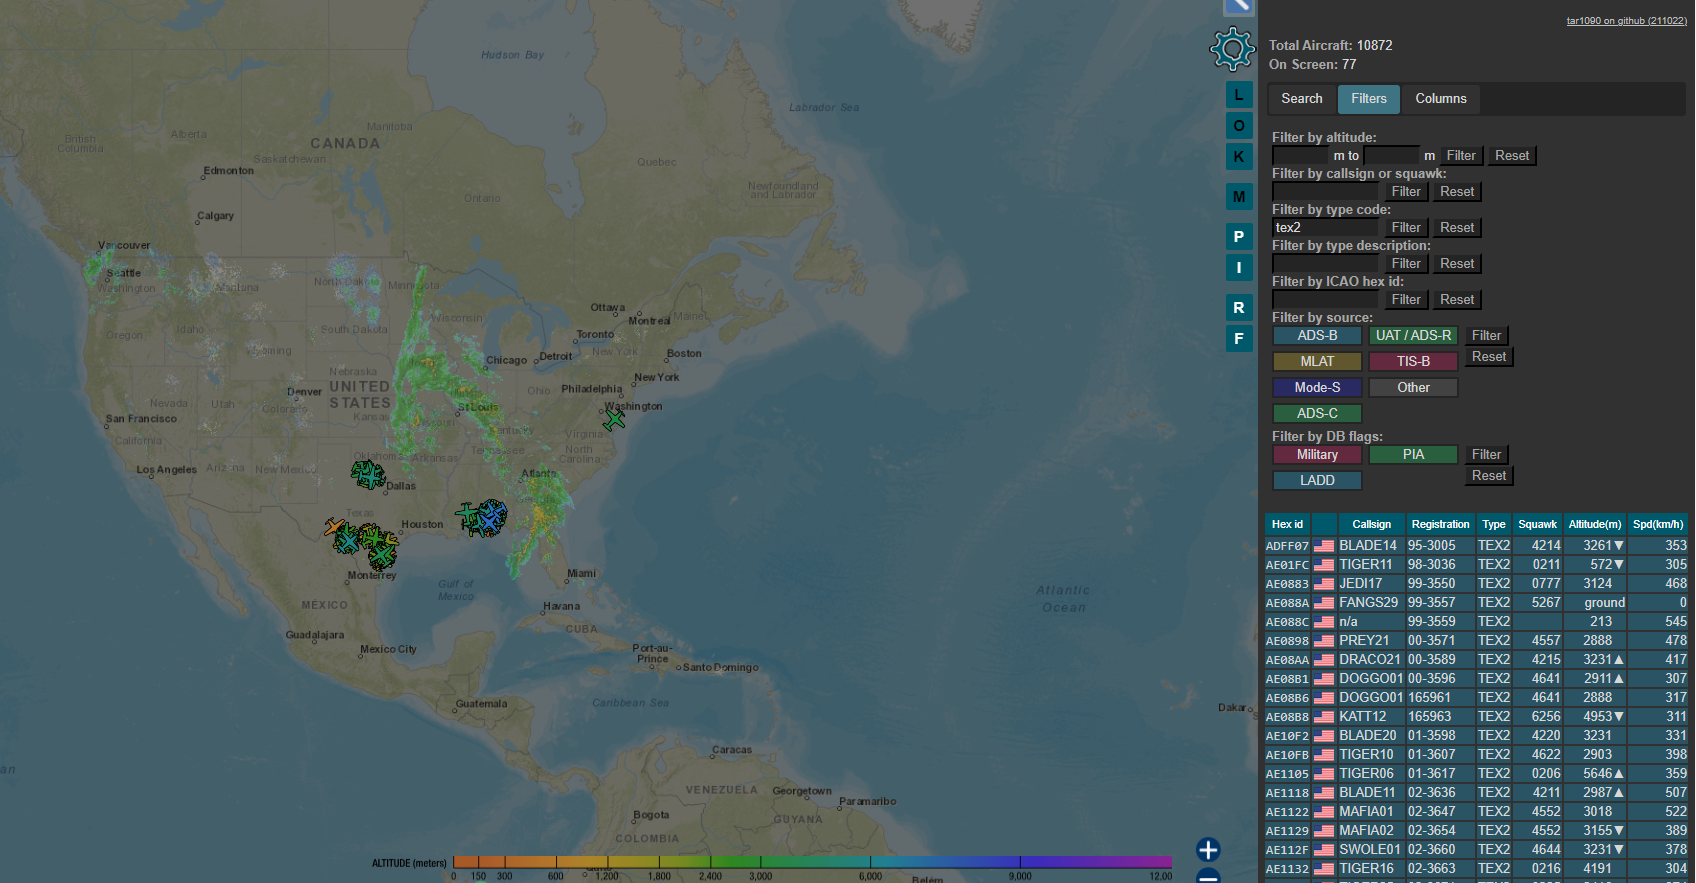The height and width of the screenshot is (883, 1696).
Task: Apply the callsign or squawk filter
Action: click(1406, 192)
